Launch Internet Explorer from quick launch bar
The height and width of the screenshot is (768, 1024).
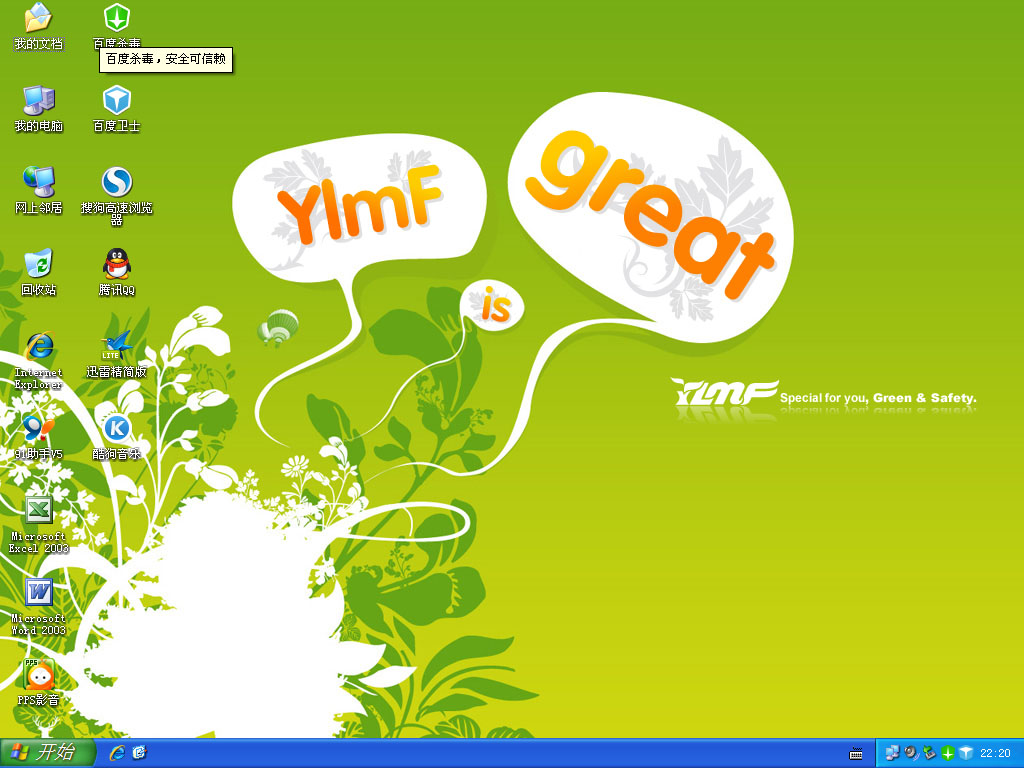pyautogui.click(x=117, y=753)
